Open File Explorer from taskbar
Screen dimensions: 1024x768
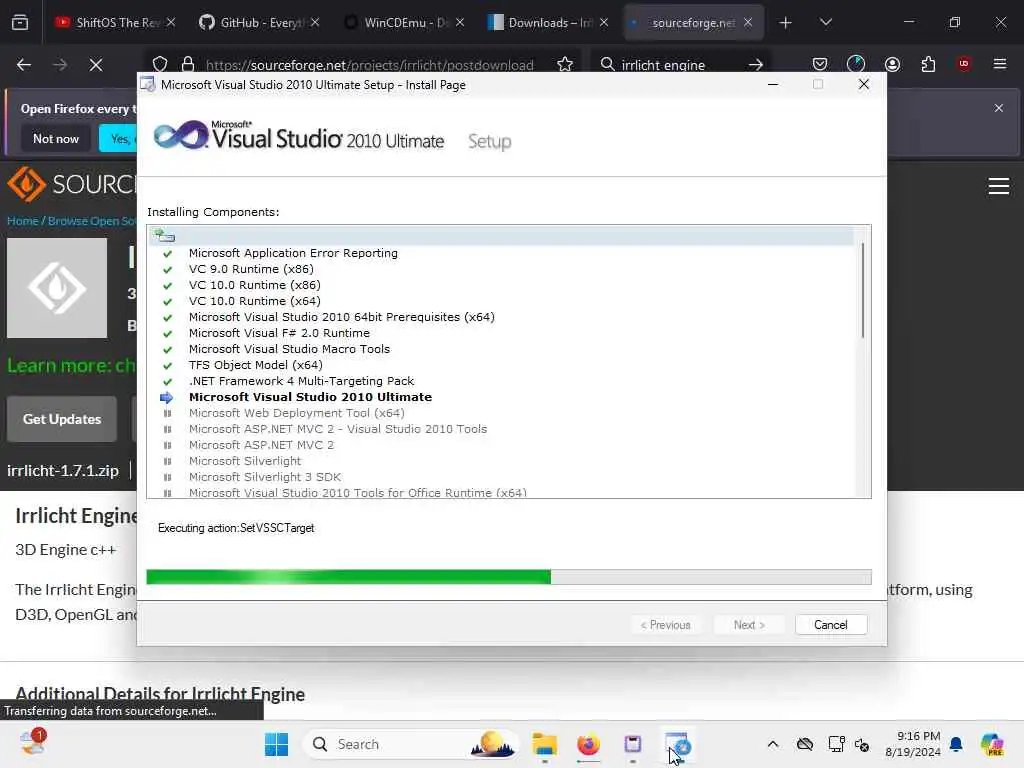544,744
